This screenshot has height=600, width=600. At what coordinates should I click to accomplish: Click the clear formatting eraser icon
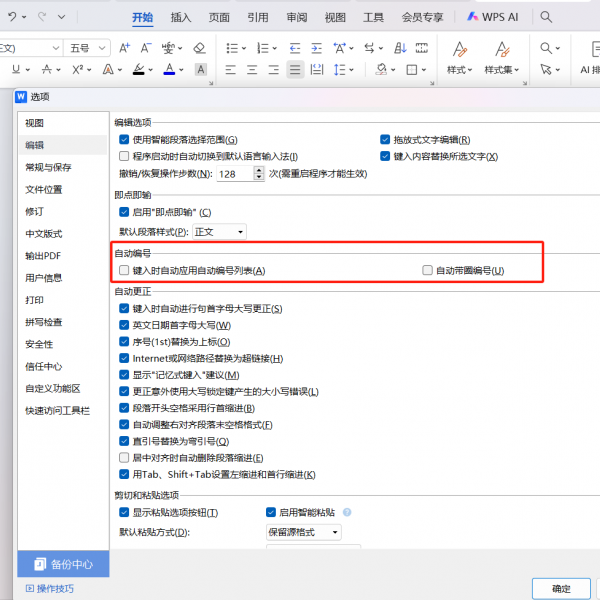tap(199, 48)
